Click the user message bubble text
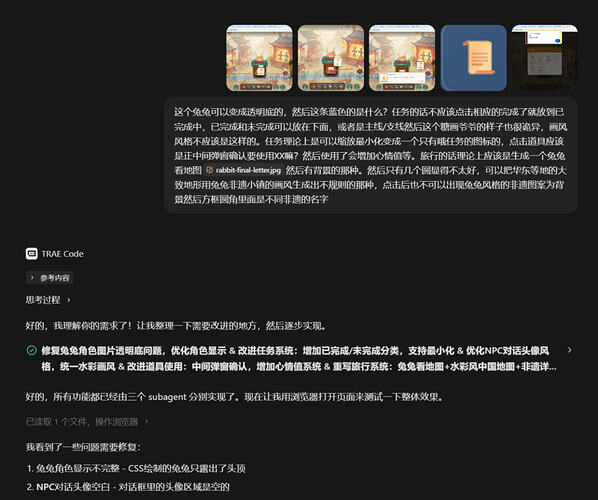Image resolution: width=598 pixels, height=500 pixels. (x=370, y=156)
